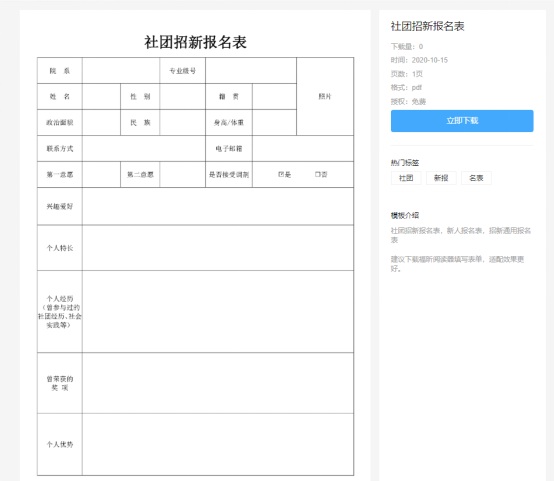Screen dimensions: 554x481
Task: Check the 否 checkbox in the form preview
Action: pos(317,174)
